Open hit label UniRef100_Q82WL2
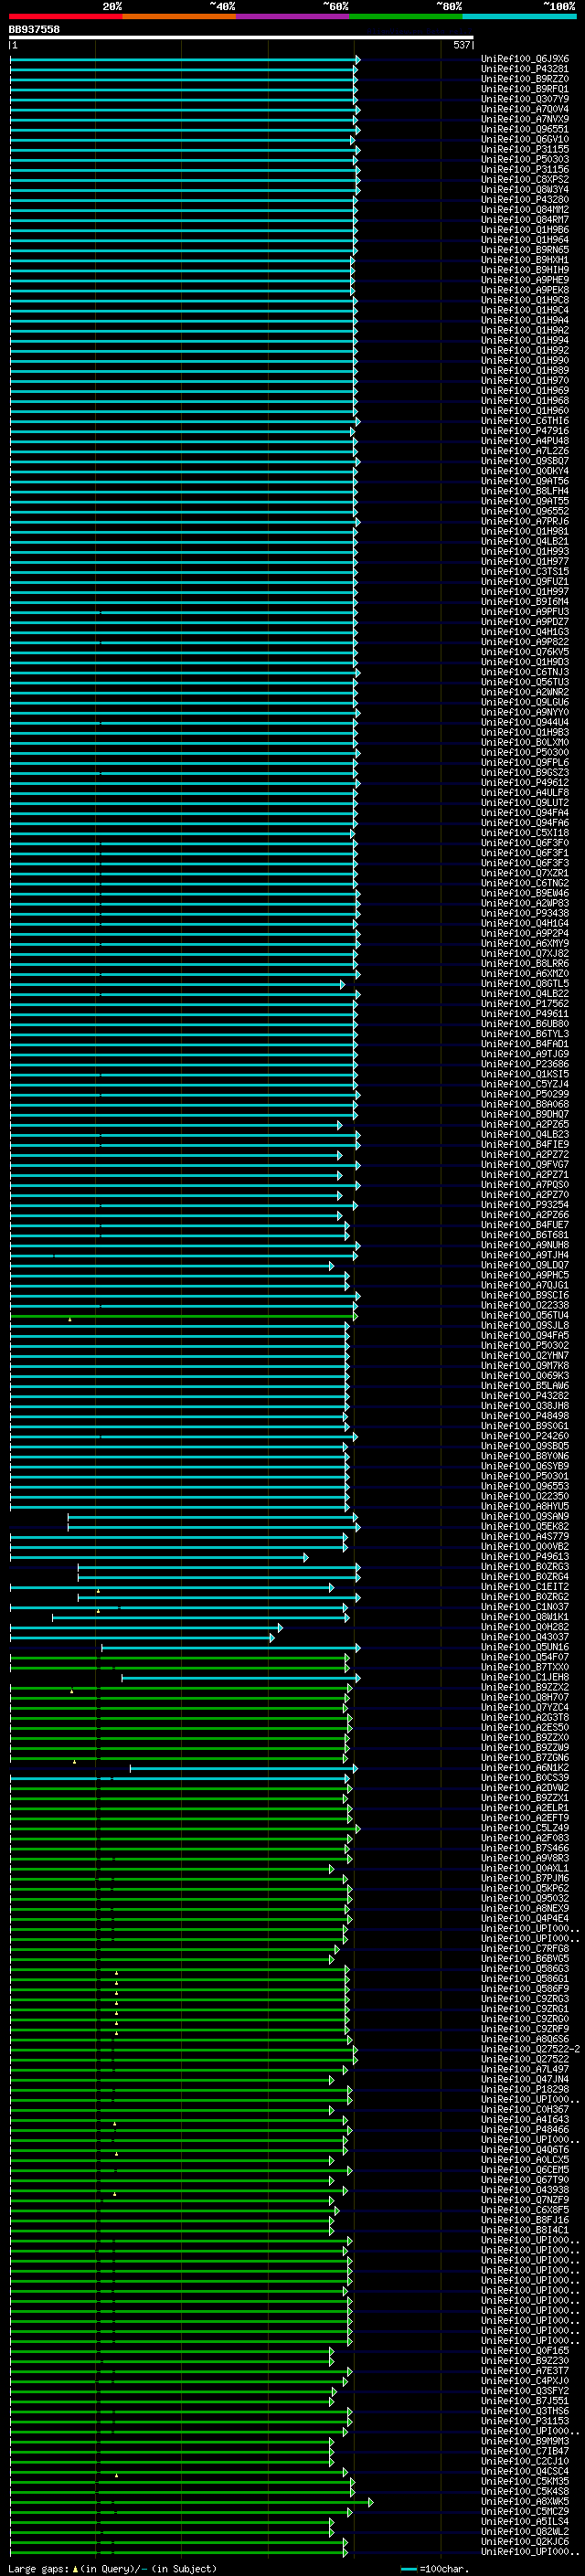The width and height of the screenshot is (585, 2576). tap(525, 2531)
